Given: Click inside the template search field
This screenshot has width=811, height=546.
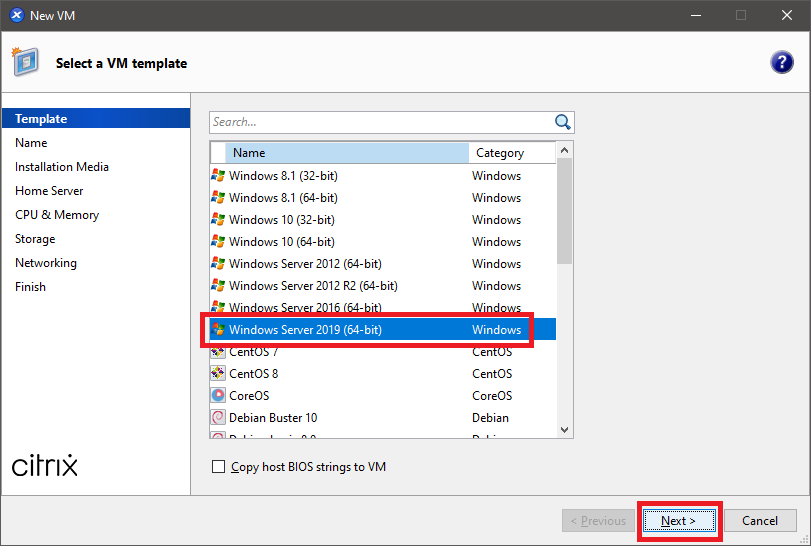Looking at the screenshot, I should [x=380, y=122].
